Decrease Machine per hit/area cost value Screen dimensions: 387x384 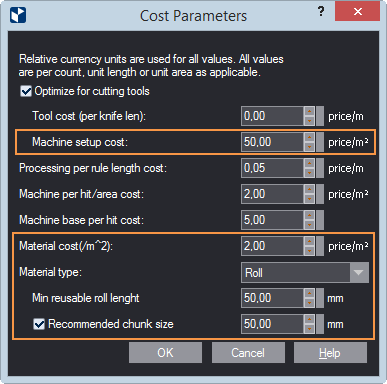pyautogui.click(x=310, y=199)
